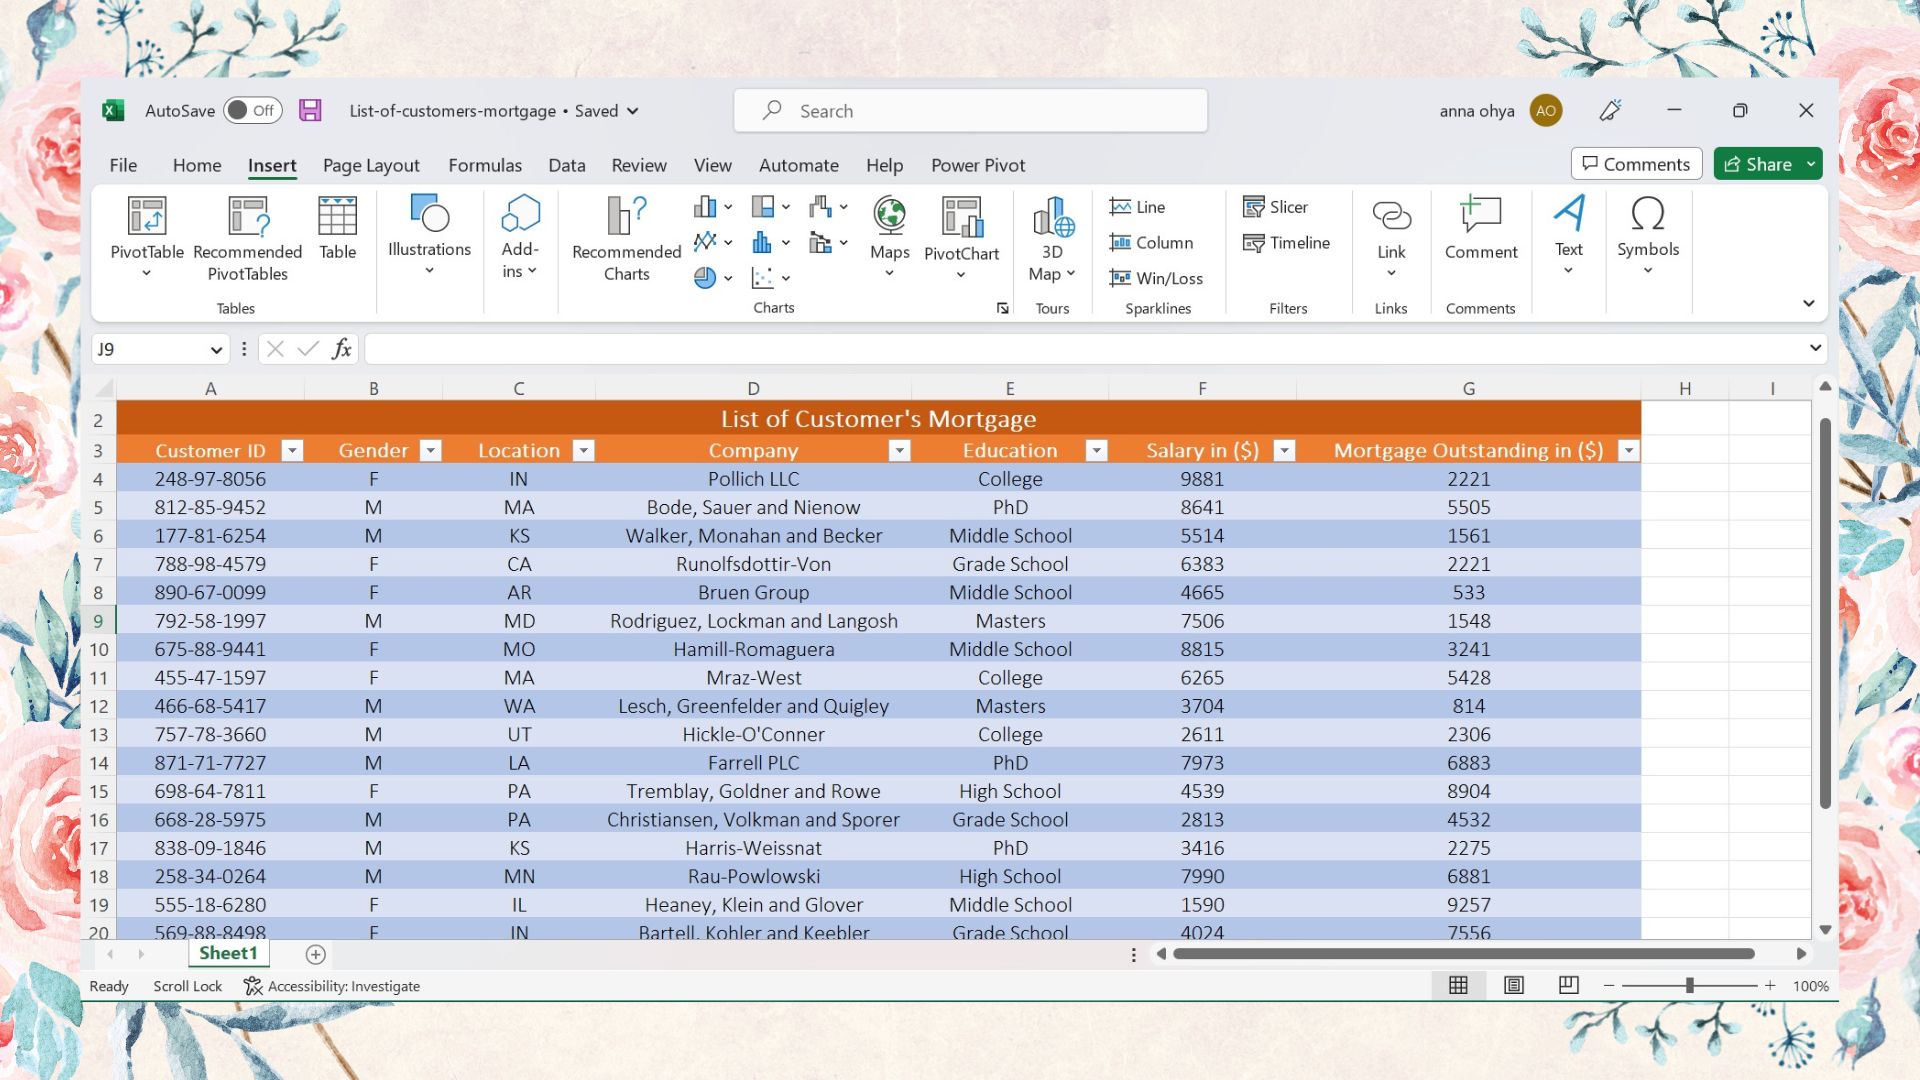Click the Share button
Screen dimensions: 1920x1080
(1758, 164)
